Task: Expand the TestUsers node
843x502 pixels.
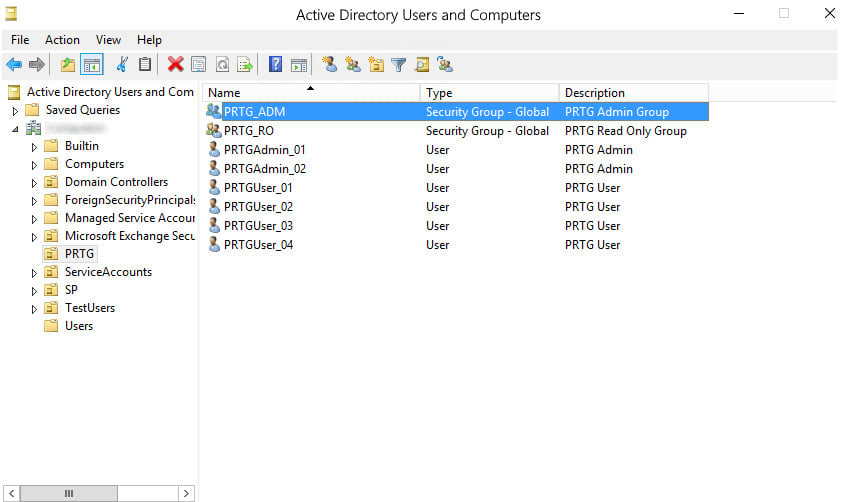Action: 34,309
